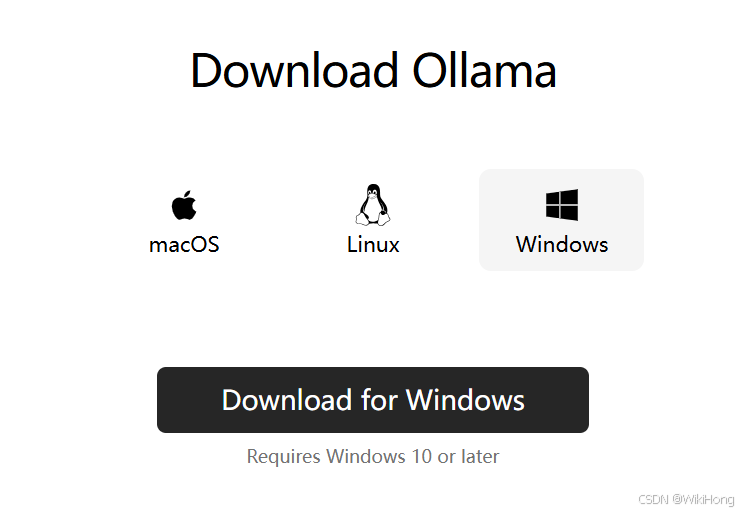Choose the Windows logo icon
Image resolution: width=749 pixels, height=512 pixels.
[562, 205]
